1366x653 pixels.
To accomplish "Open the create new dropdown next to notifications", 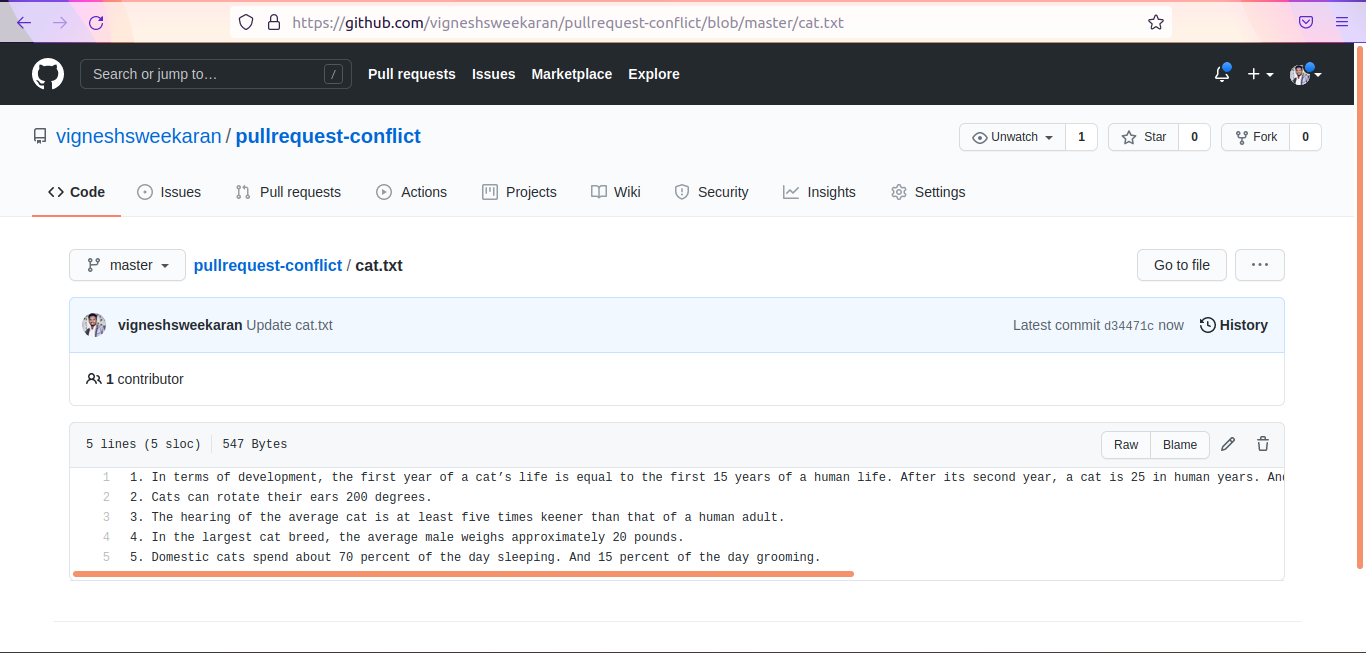I will [x=1259, y=73].
